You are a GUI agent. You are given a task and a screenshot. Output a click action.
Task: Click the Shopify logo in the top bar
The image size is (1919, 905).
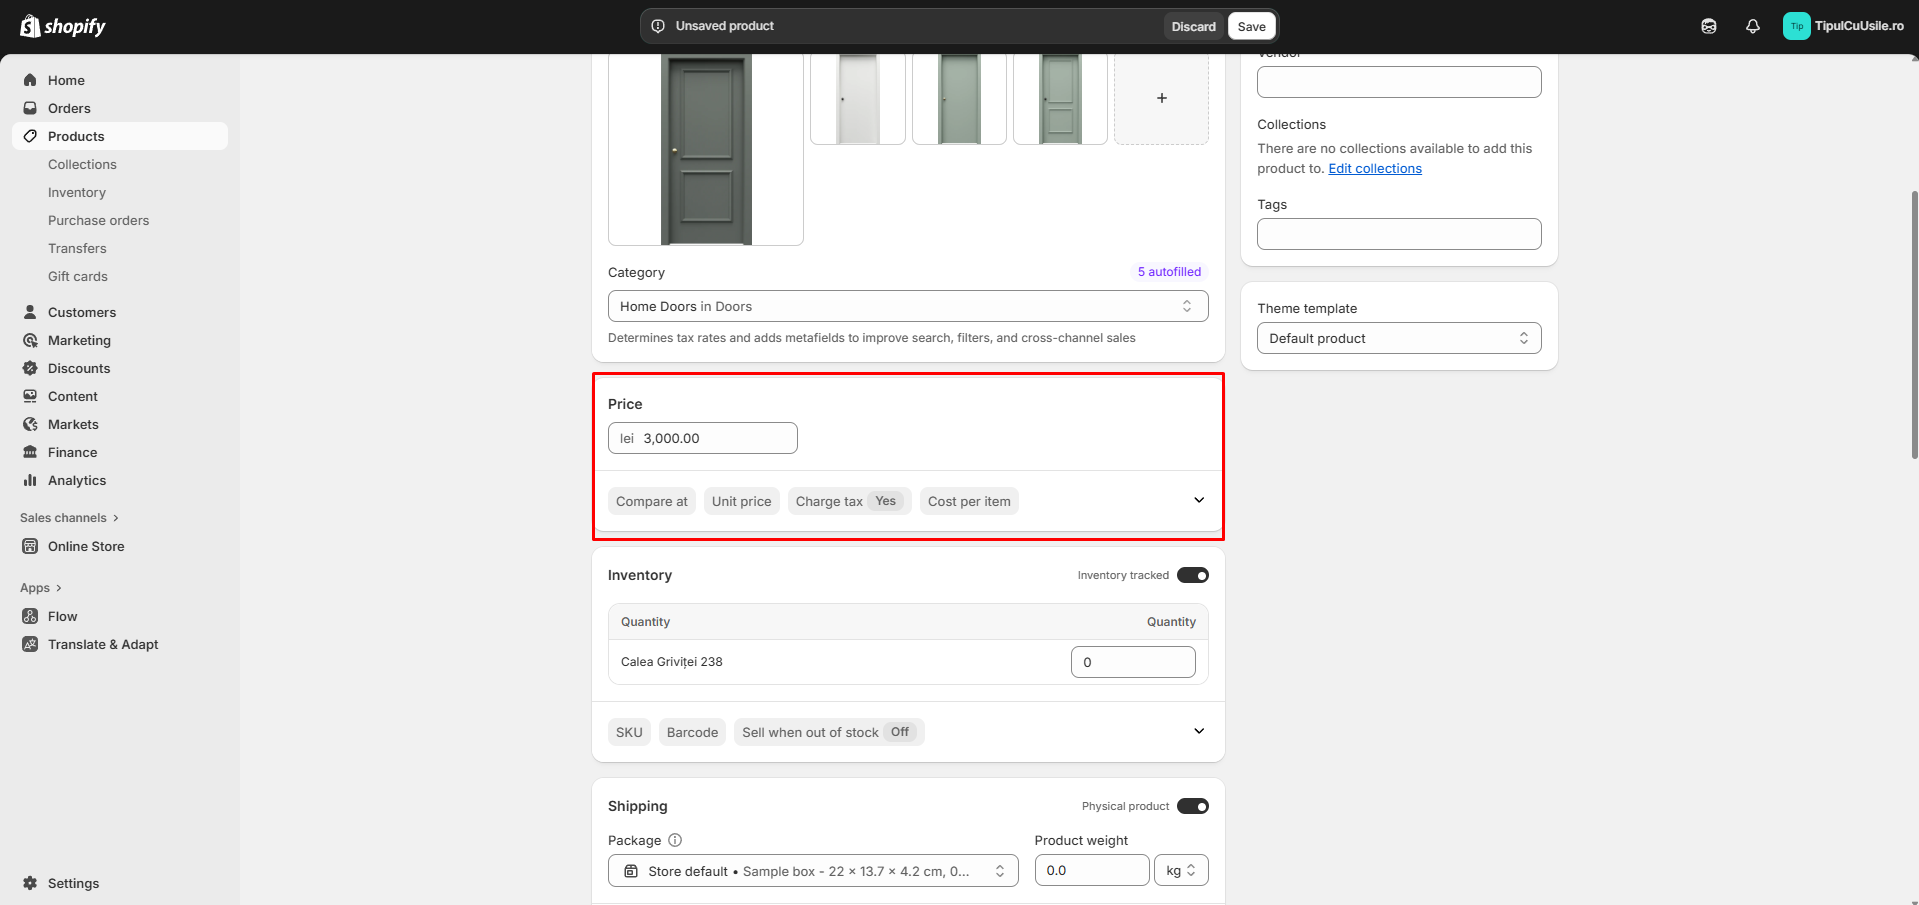(63, 26)
